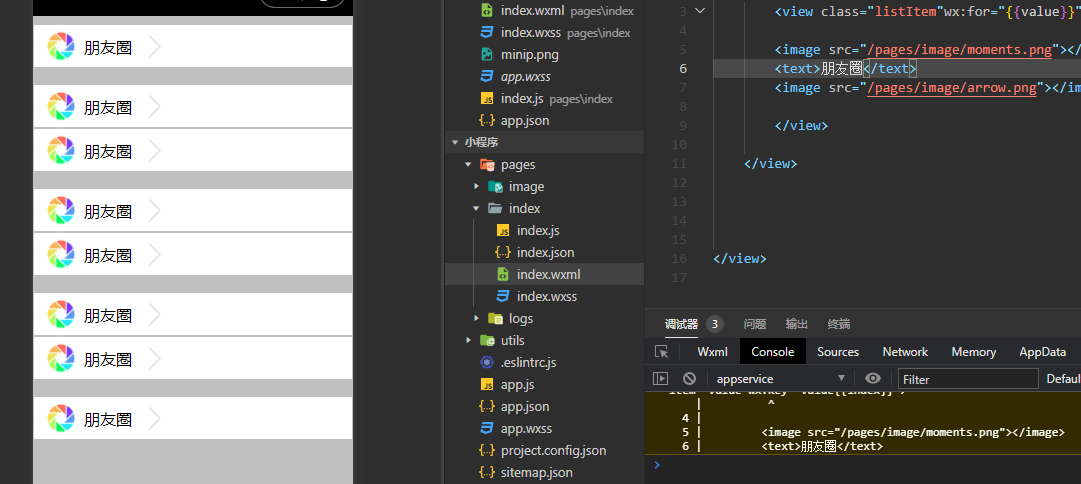Click the CSS icon of index.wxss in index folder
Viewport: 1081px width, 484px height.
(503, 296)
